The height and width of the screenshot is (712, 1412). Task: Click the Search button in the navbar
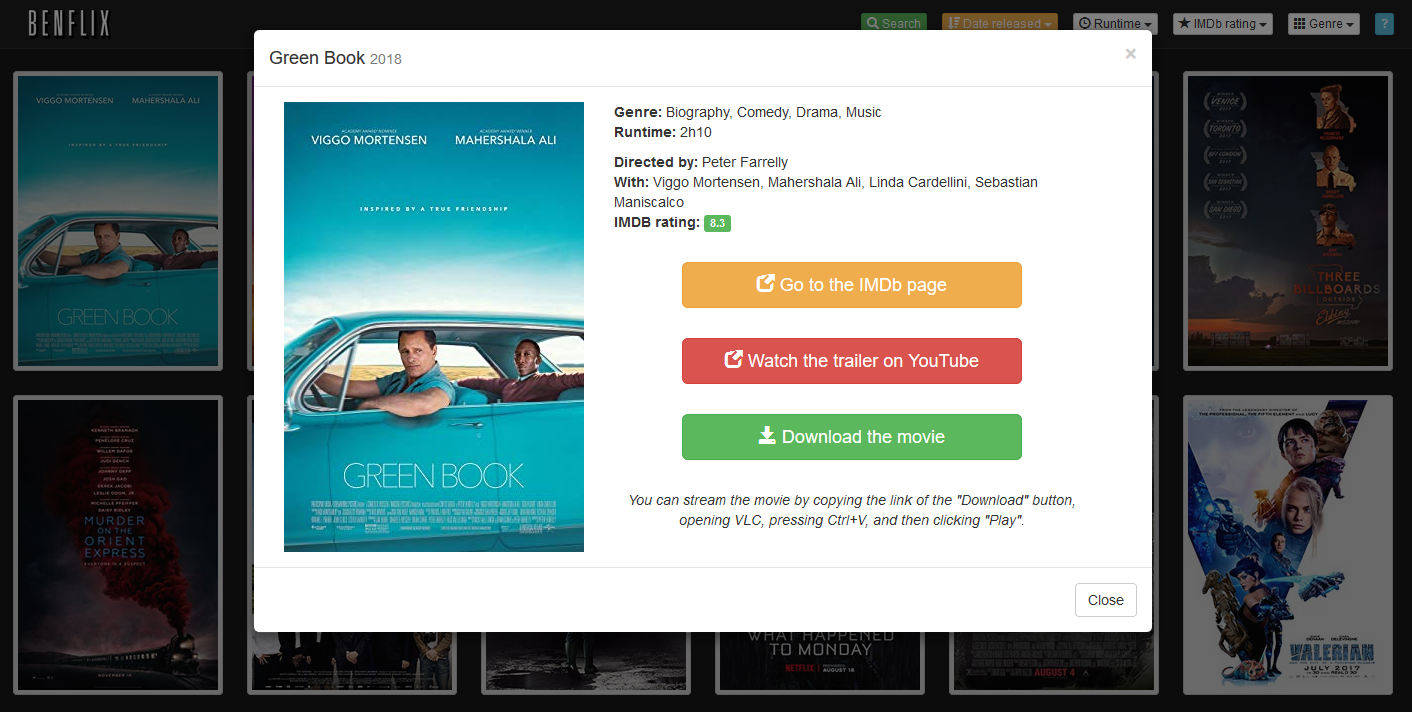[x=894, y=23]
